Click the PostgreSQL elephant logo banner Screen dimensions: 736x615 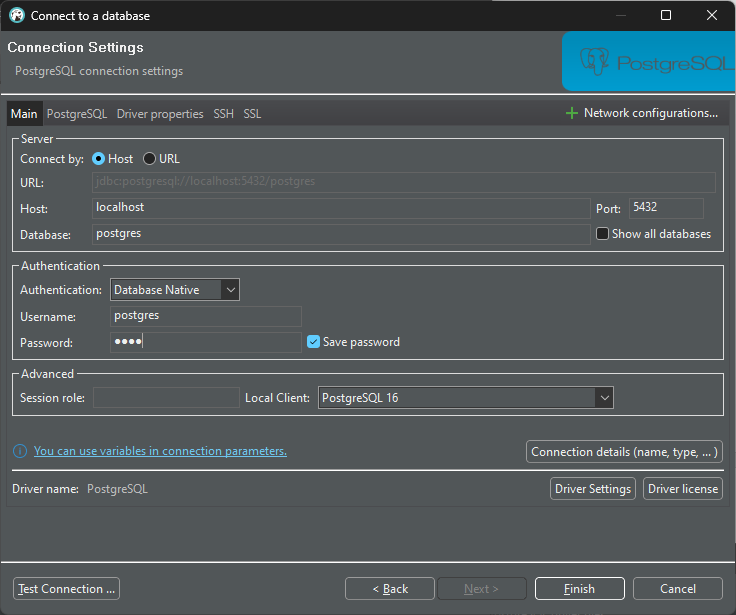(x=649, y=61)
